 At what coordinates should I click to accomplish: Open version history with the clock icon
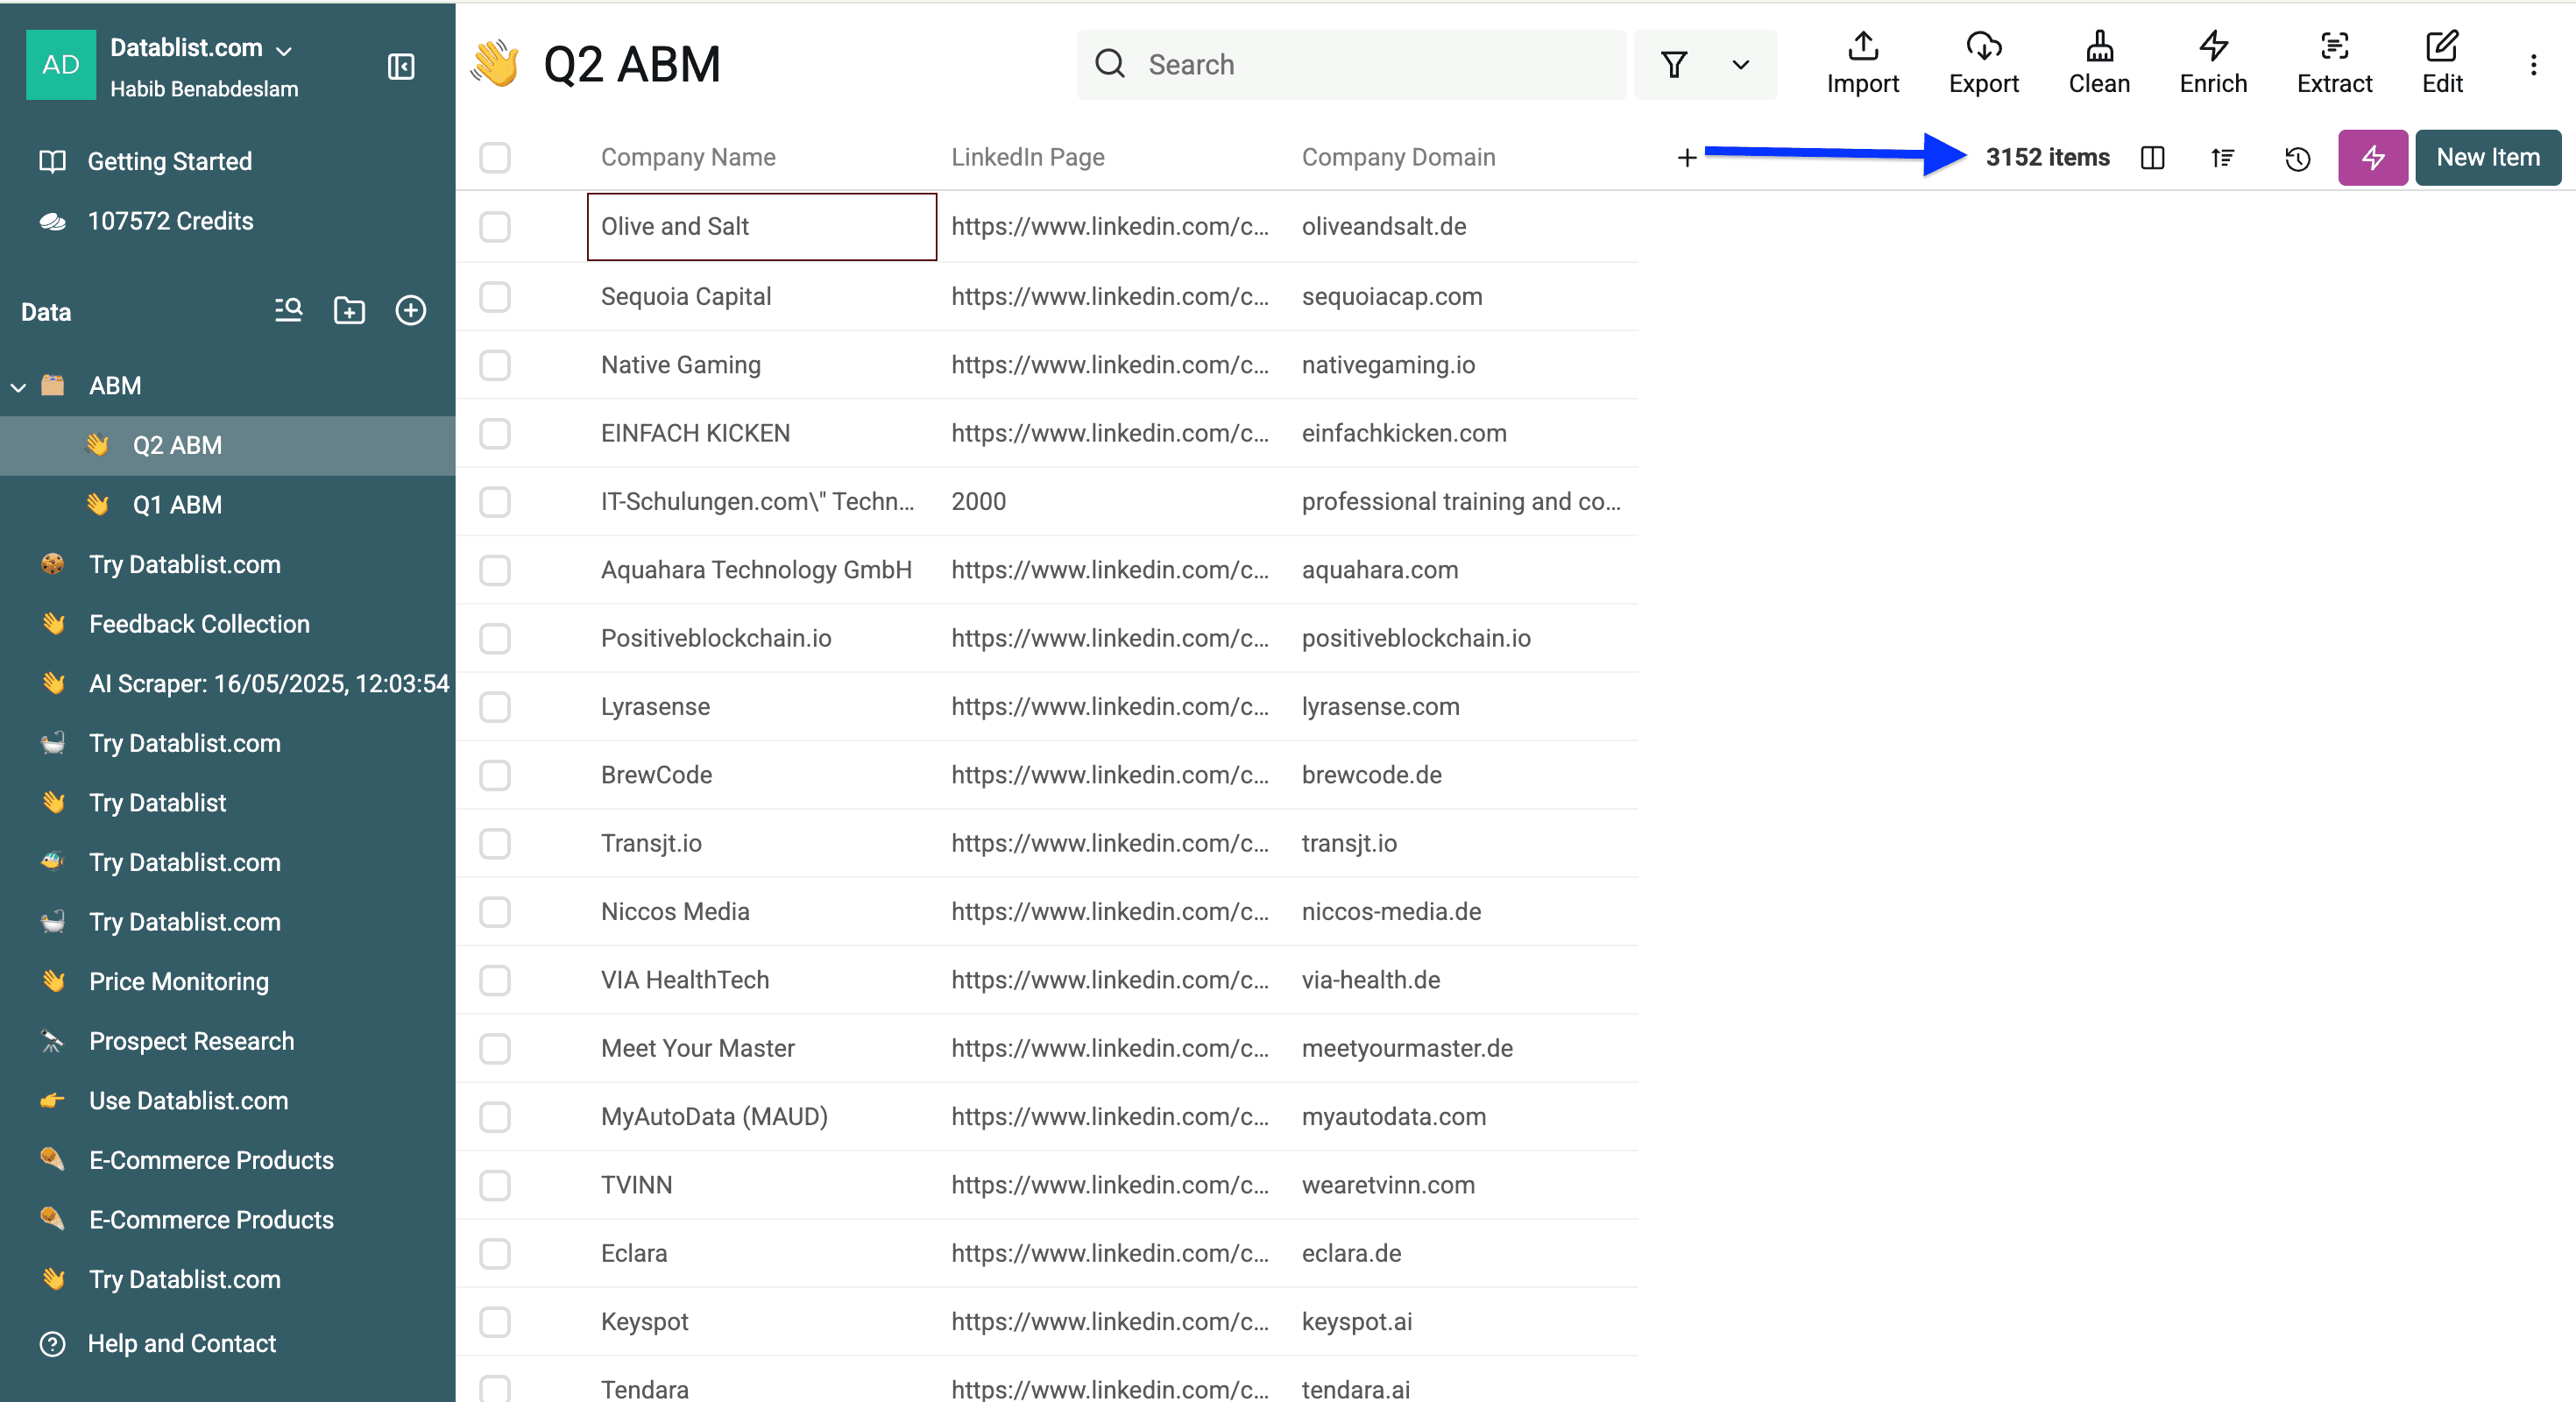[2297, 158]
